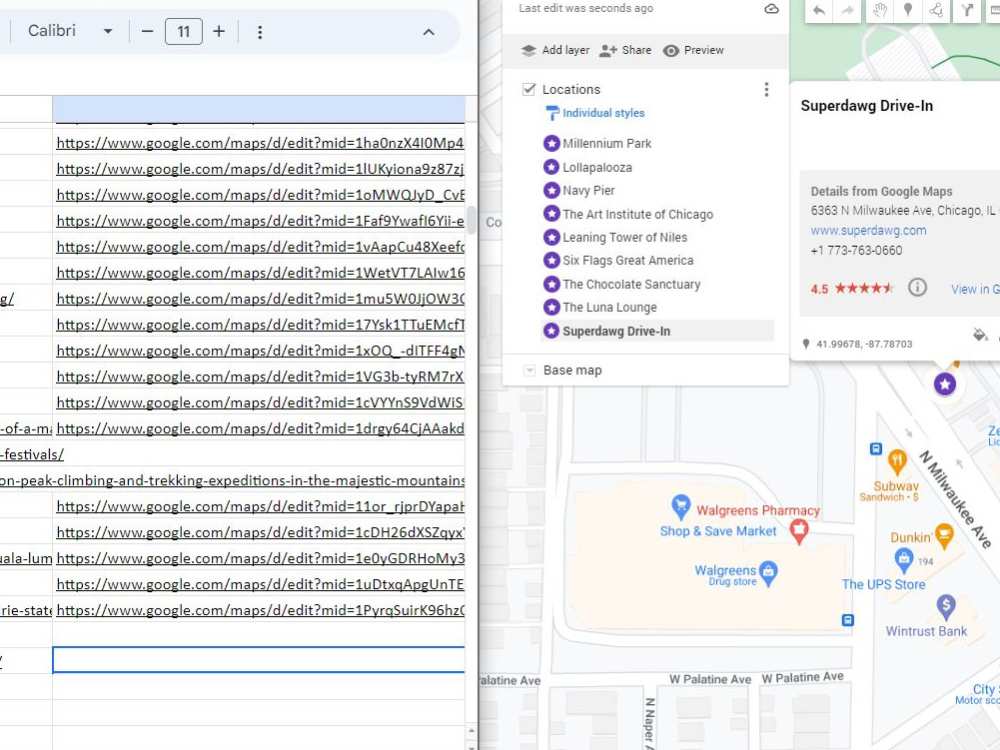Click the coordinates pin icon in info card
The image size is (1000, 750).
pos(806,344)
